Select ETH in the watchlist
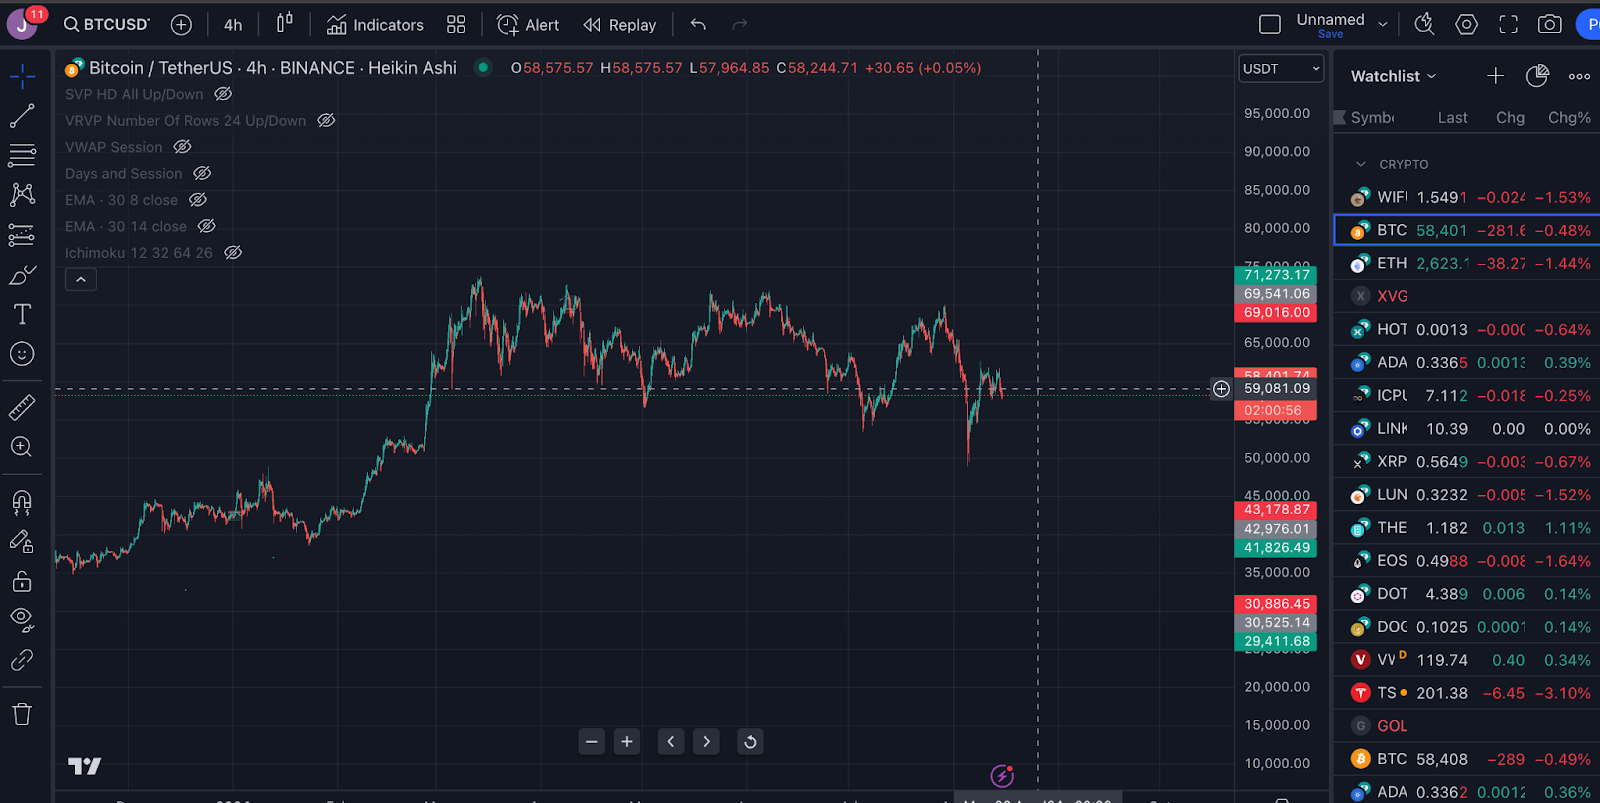Viewport: 1600px width, 803px height. point(1467,263)
